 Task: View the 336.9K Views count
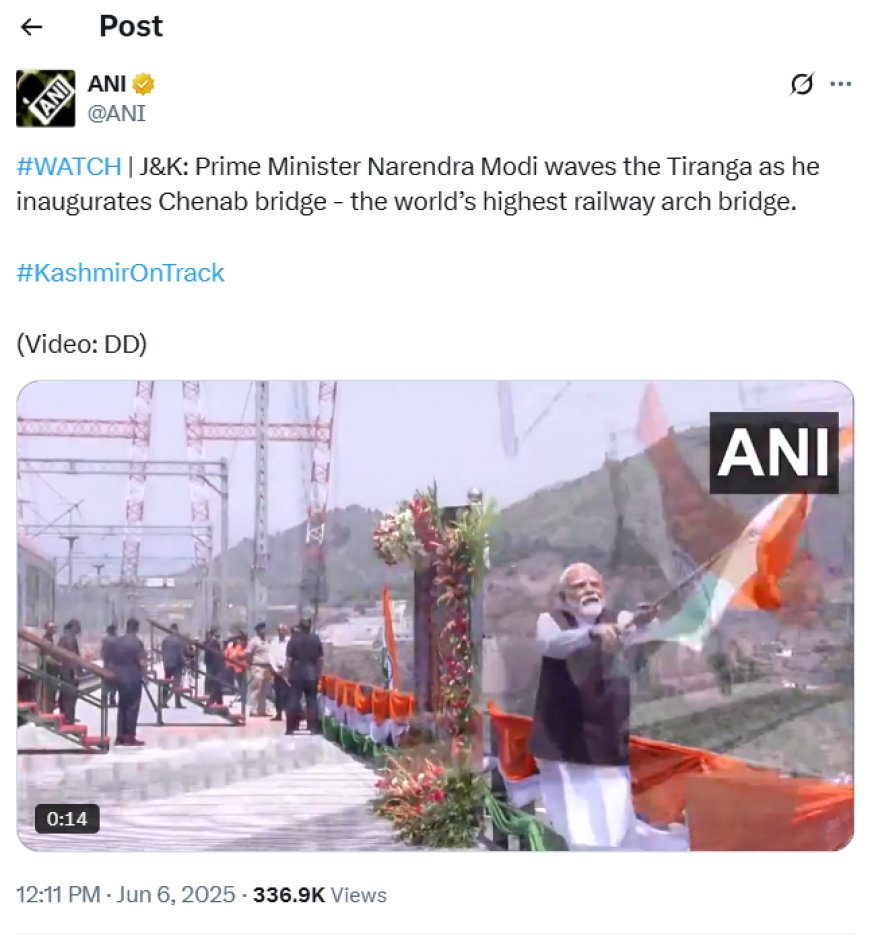point(320,895)
